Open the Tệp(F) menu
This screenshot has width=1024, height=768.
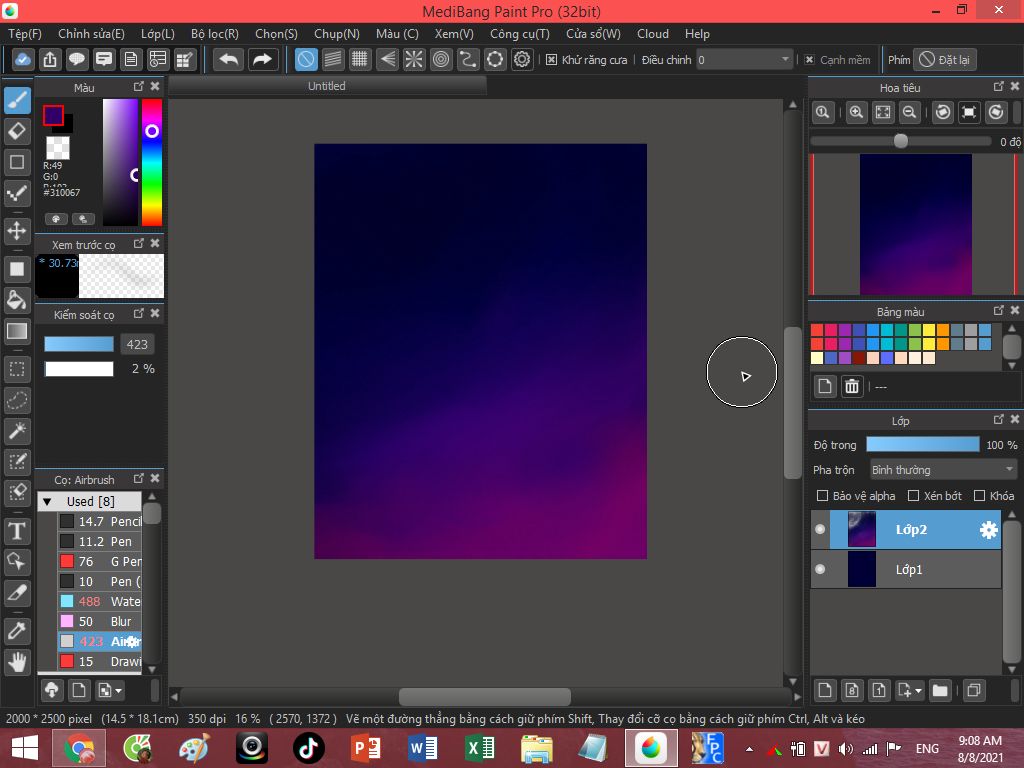[25, 34]
